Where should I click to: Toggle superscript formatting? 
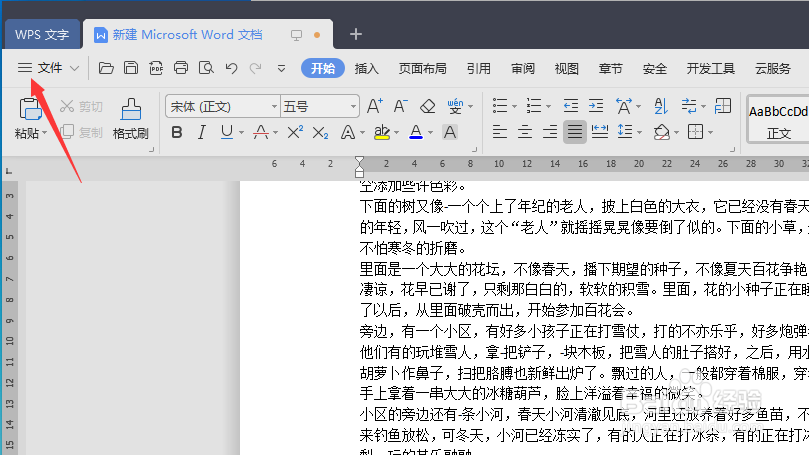click(x=295, y=133)
